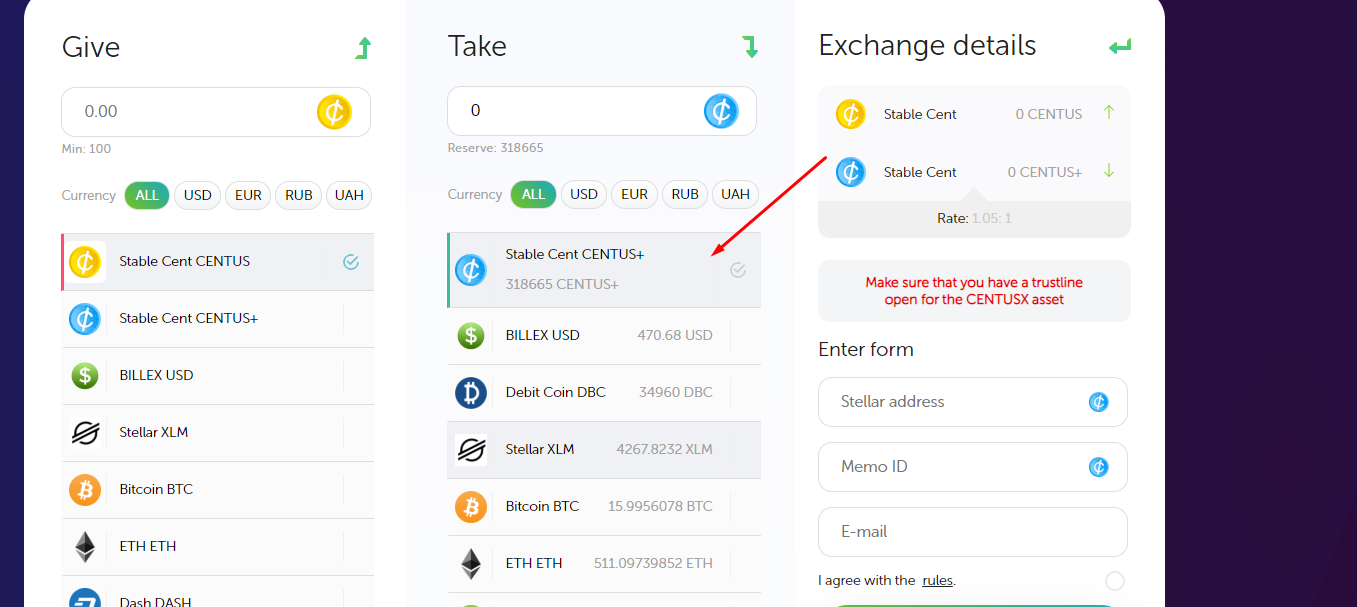Click yellow Stable Cent CENTUS icon in Give list
The height and width of the screenshot is (607, 1357).
(x=85, y=262)
